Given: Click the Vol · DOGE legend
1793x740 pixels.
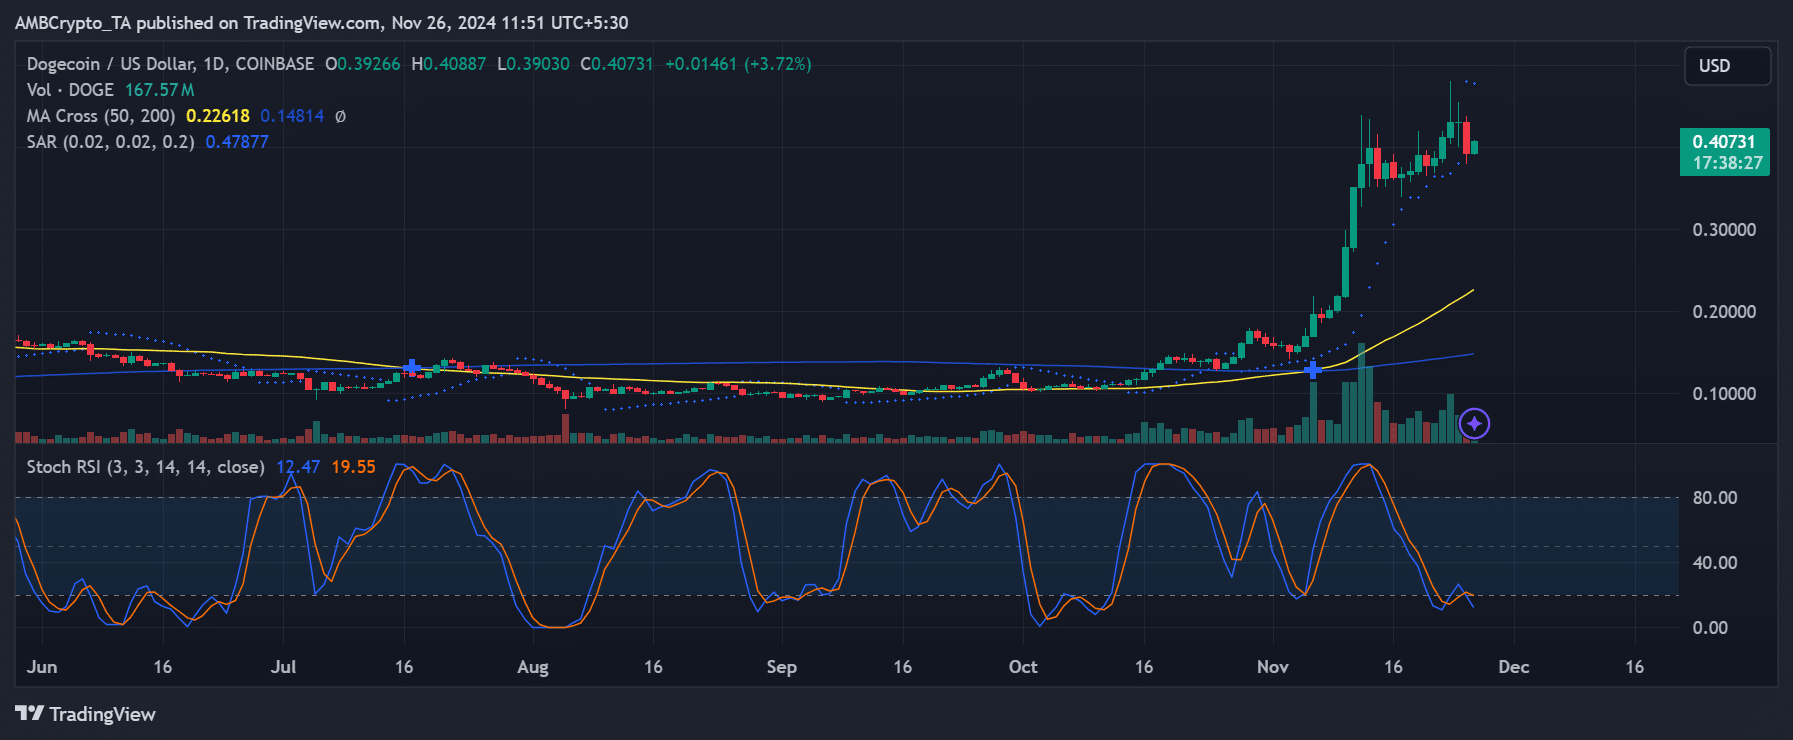Looking at the screenshot, I should (x=70, y=90).
